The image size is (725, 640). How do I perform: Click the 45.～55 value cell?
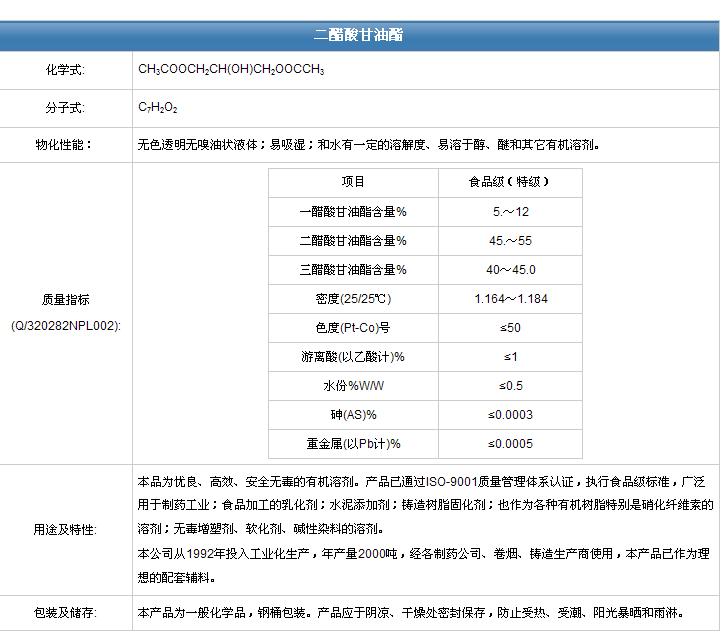[x=510, y=241]
